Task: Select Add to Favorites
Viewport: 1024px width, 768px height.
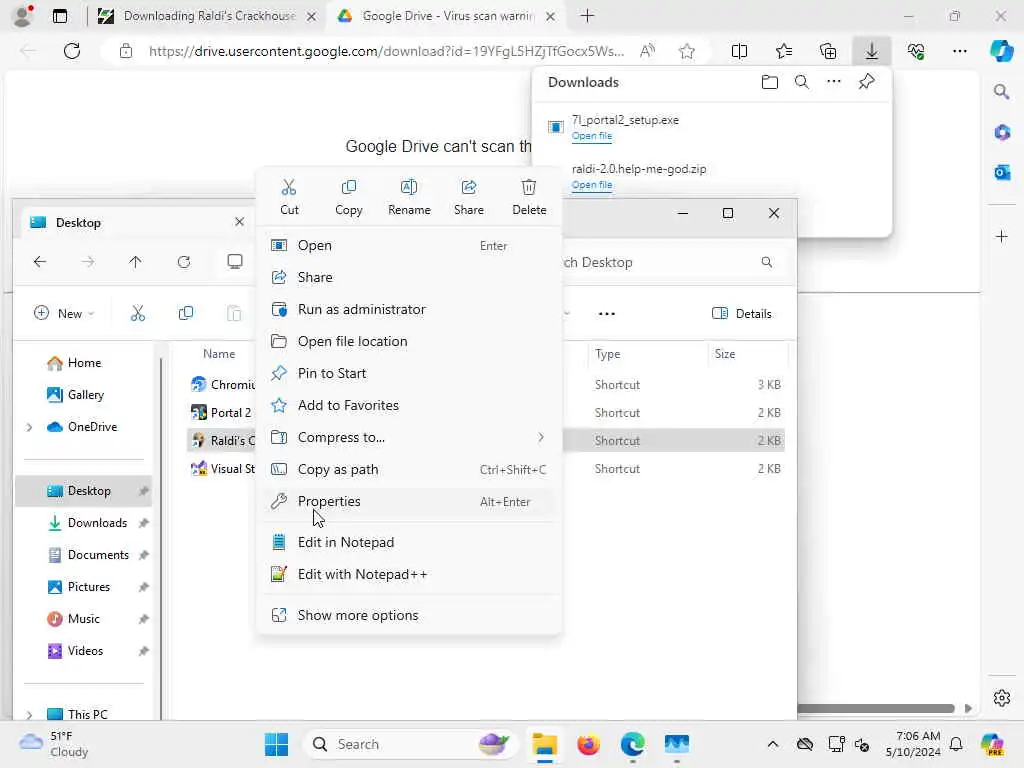Action: click(x=409, y=406)
